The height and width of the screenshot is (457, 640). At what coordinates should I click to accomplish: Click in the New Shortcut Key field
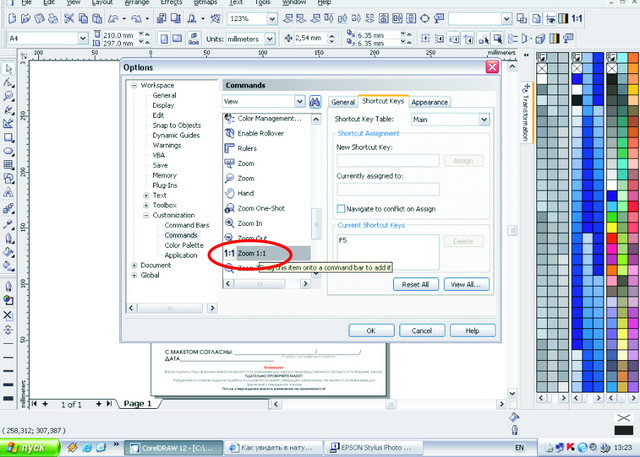(x=388, y=161)
